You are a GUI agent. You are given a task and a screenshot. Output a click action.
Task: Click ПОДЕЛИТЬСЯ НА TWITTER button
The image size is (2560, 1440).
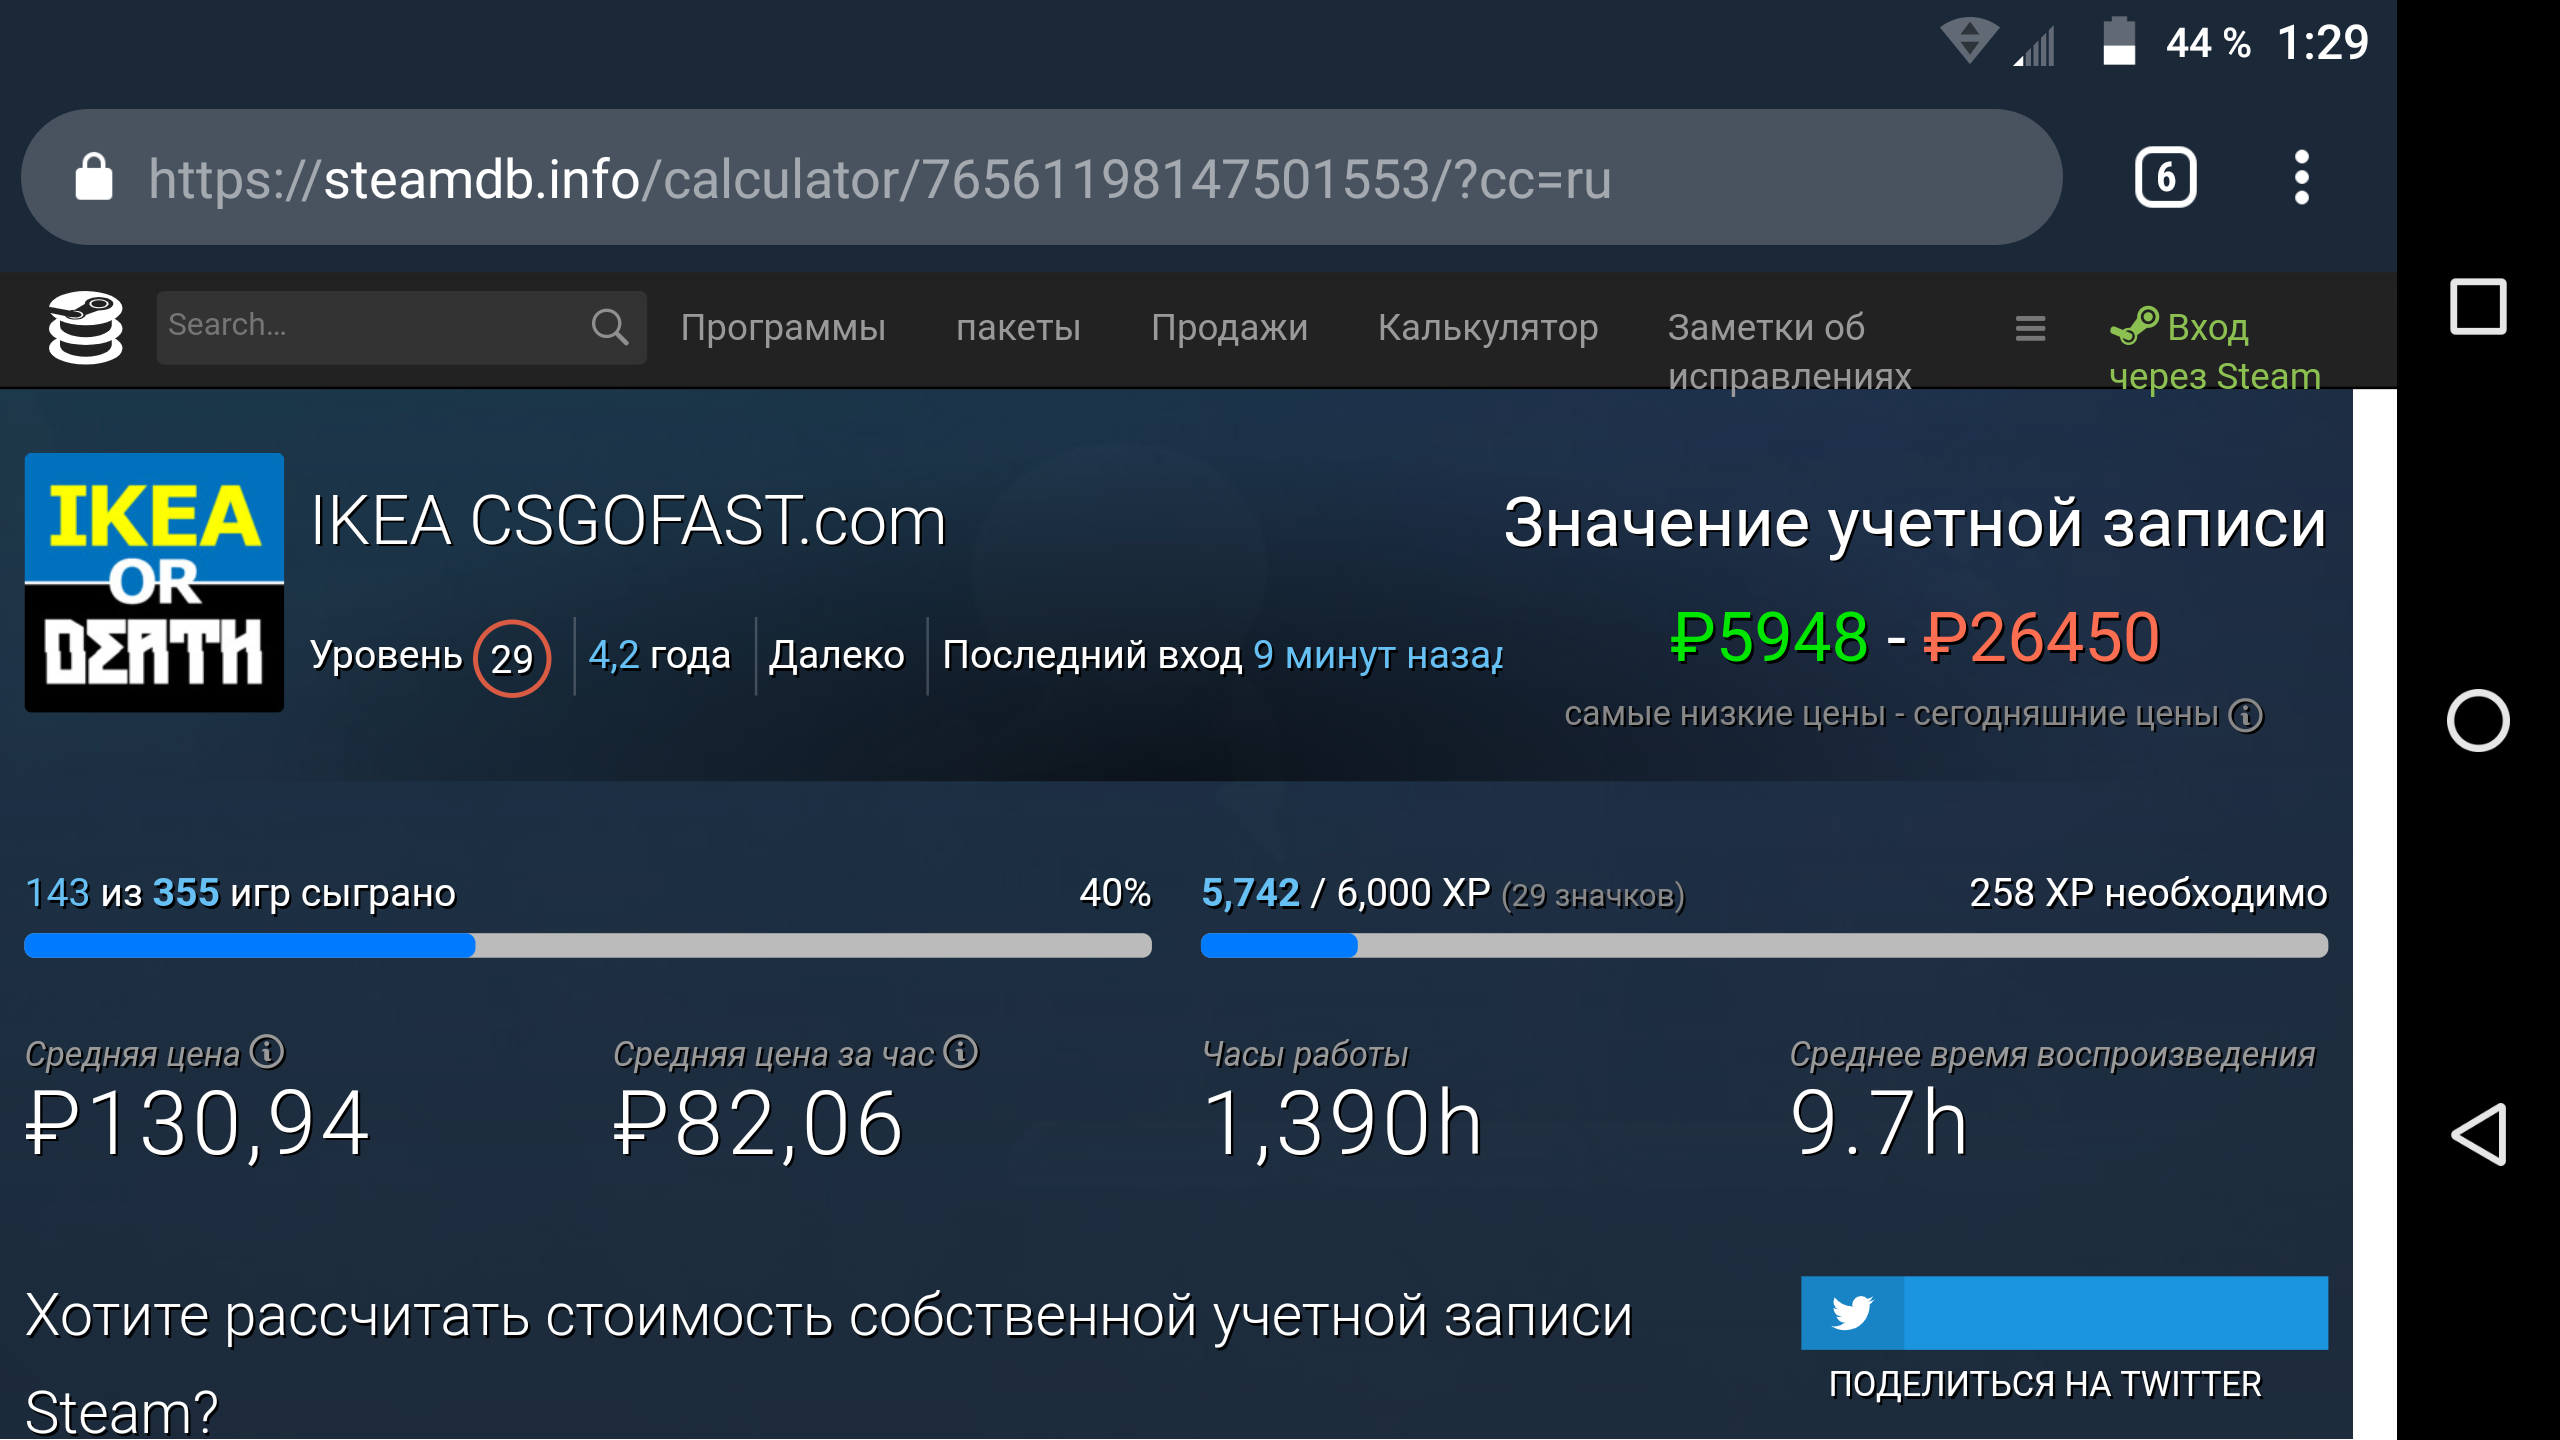click(x=2064, y=1339)
